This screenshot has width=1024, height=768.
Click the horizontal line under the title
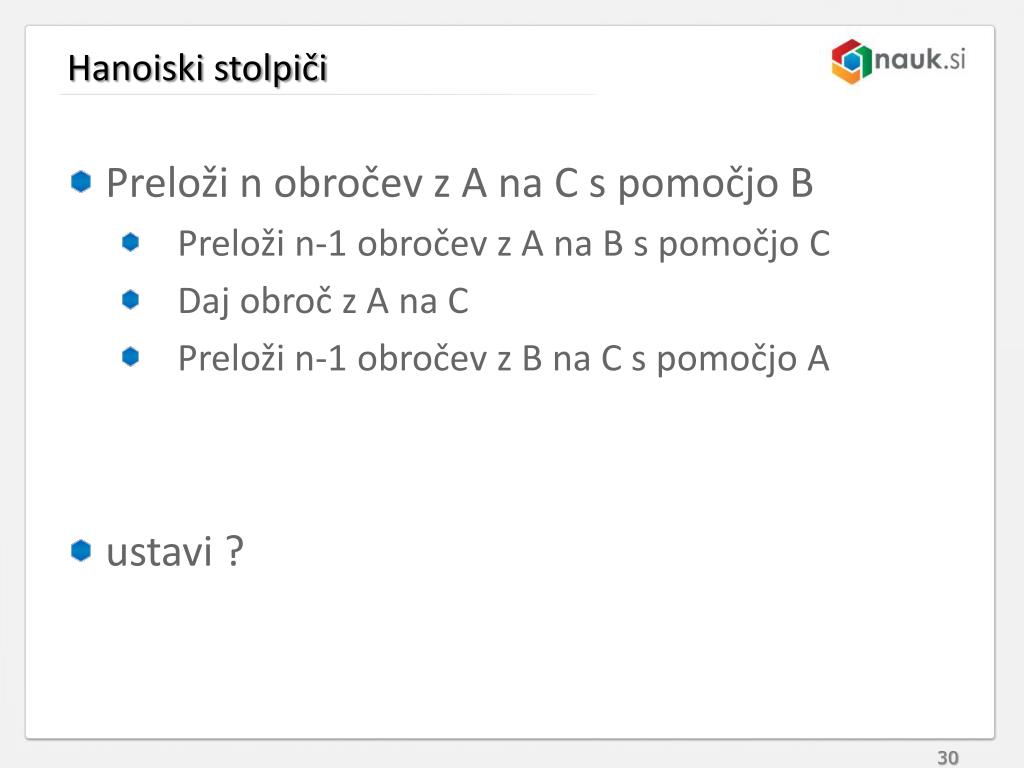pos(328,95)
